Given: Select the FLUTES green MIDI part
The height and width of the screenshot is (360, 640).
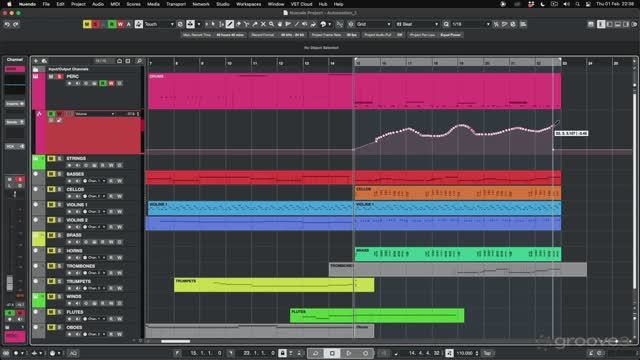Looking at the screenshot, I should click(x=377, y=316).
